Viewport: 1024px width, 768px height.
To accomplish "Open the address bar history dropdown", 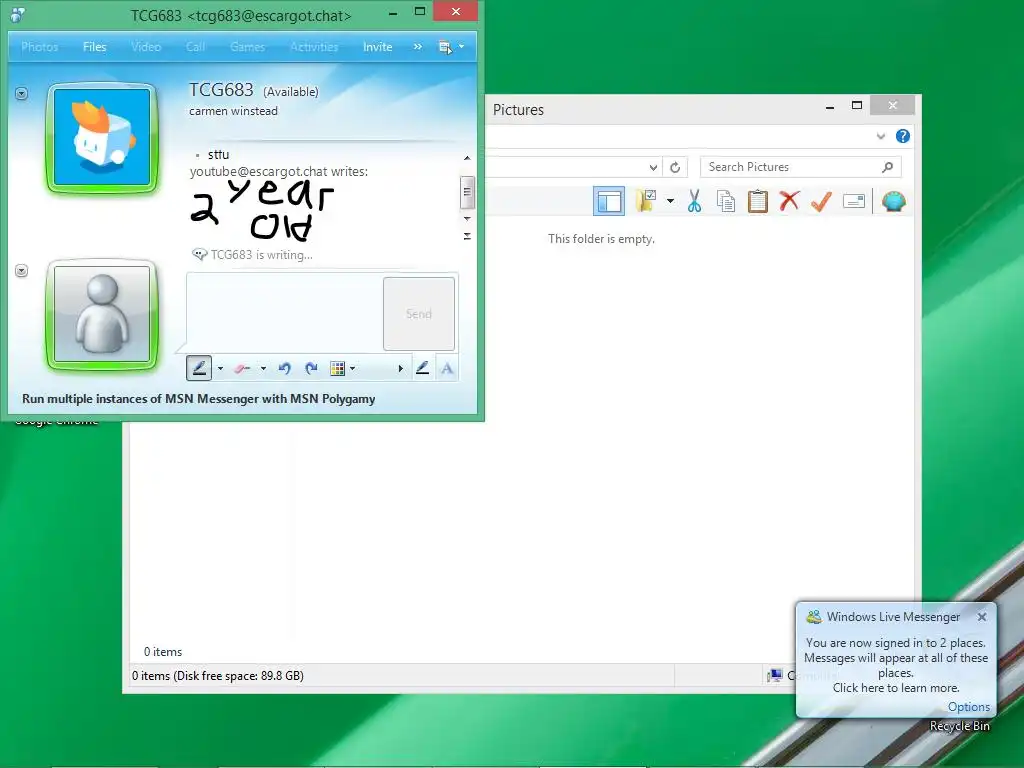I will click(x=653, y=167).
